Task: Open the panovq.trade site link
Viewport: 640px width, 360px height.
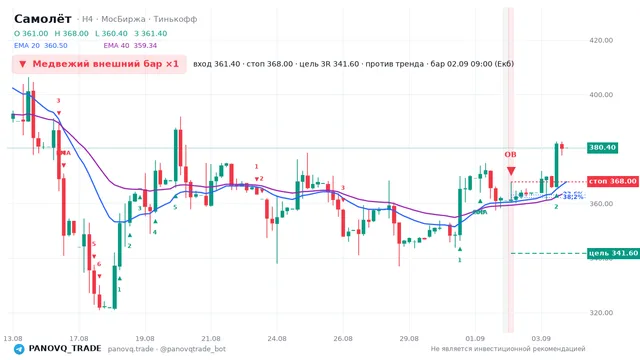Action: [131, 349]
